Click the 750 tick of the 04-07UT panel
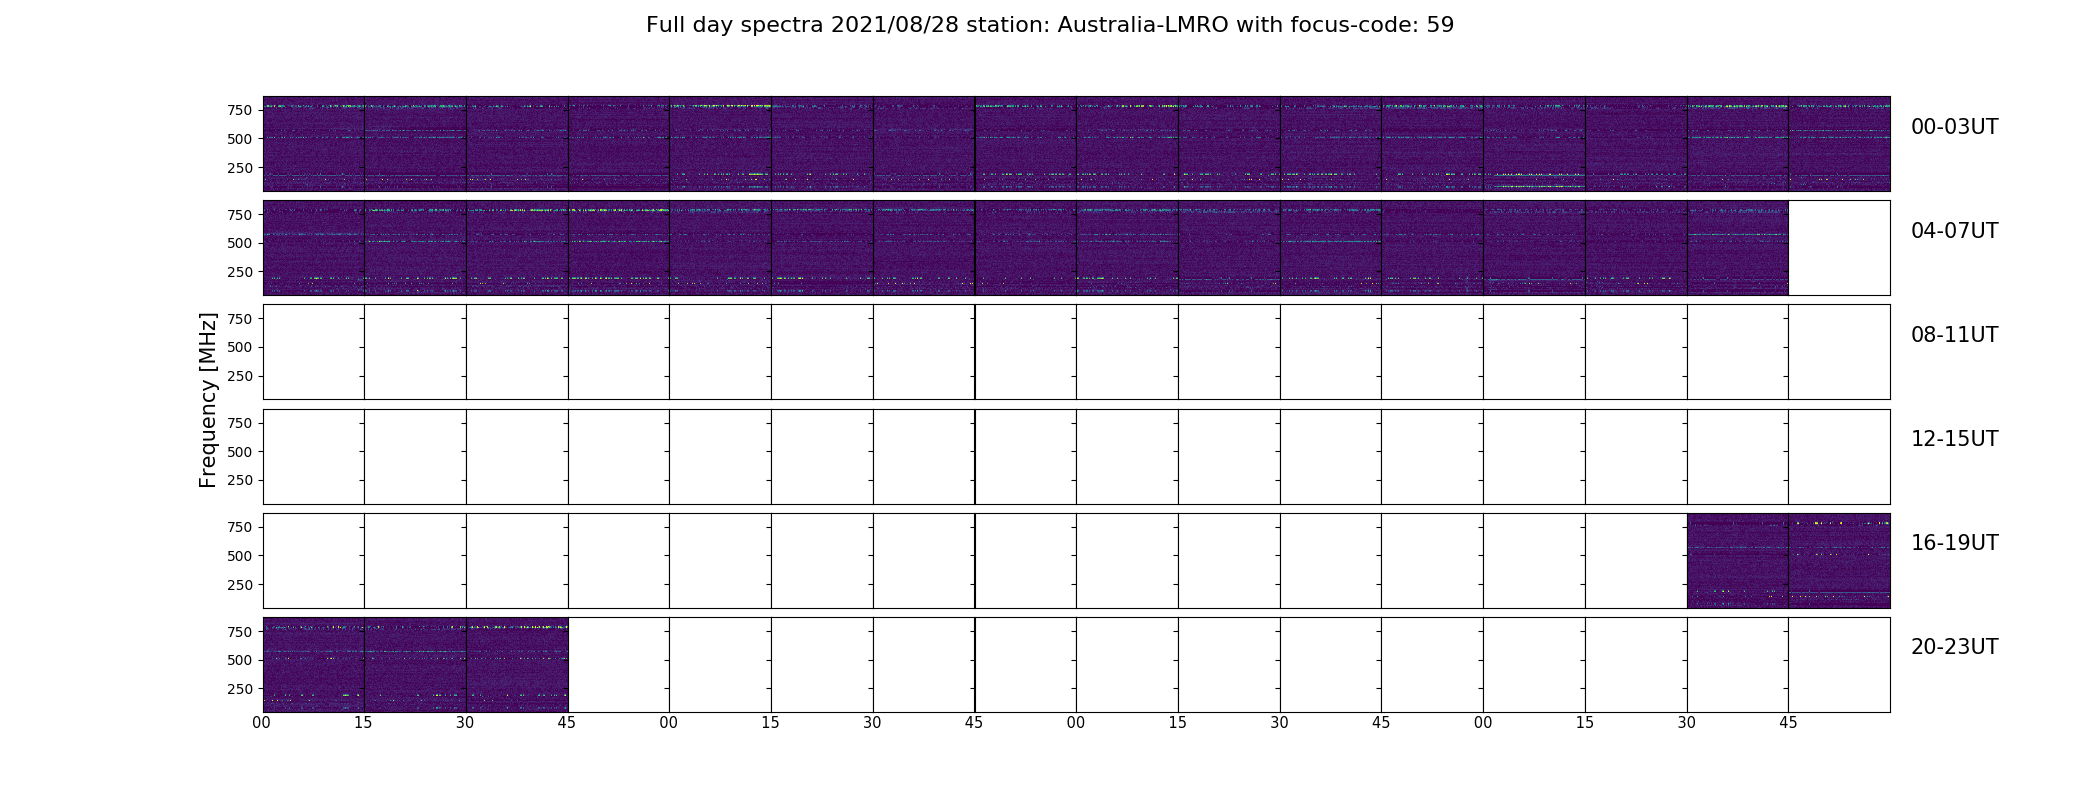 pos(240,215)
